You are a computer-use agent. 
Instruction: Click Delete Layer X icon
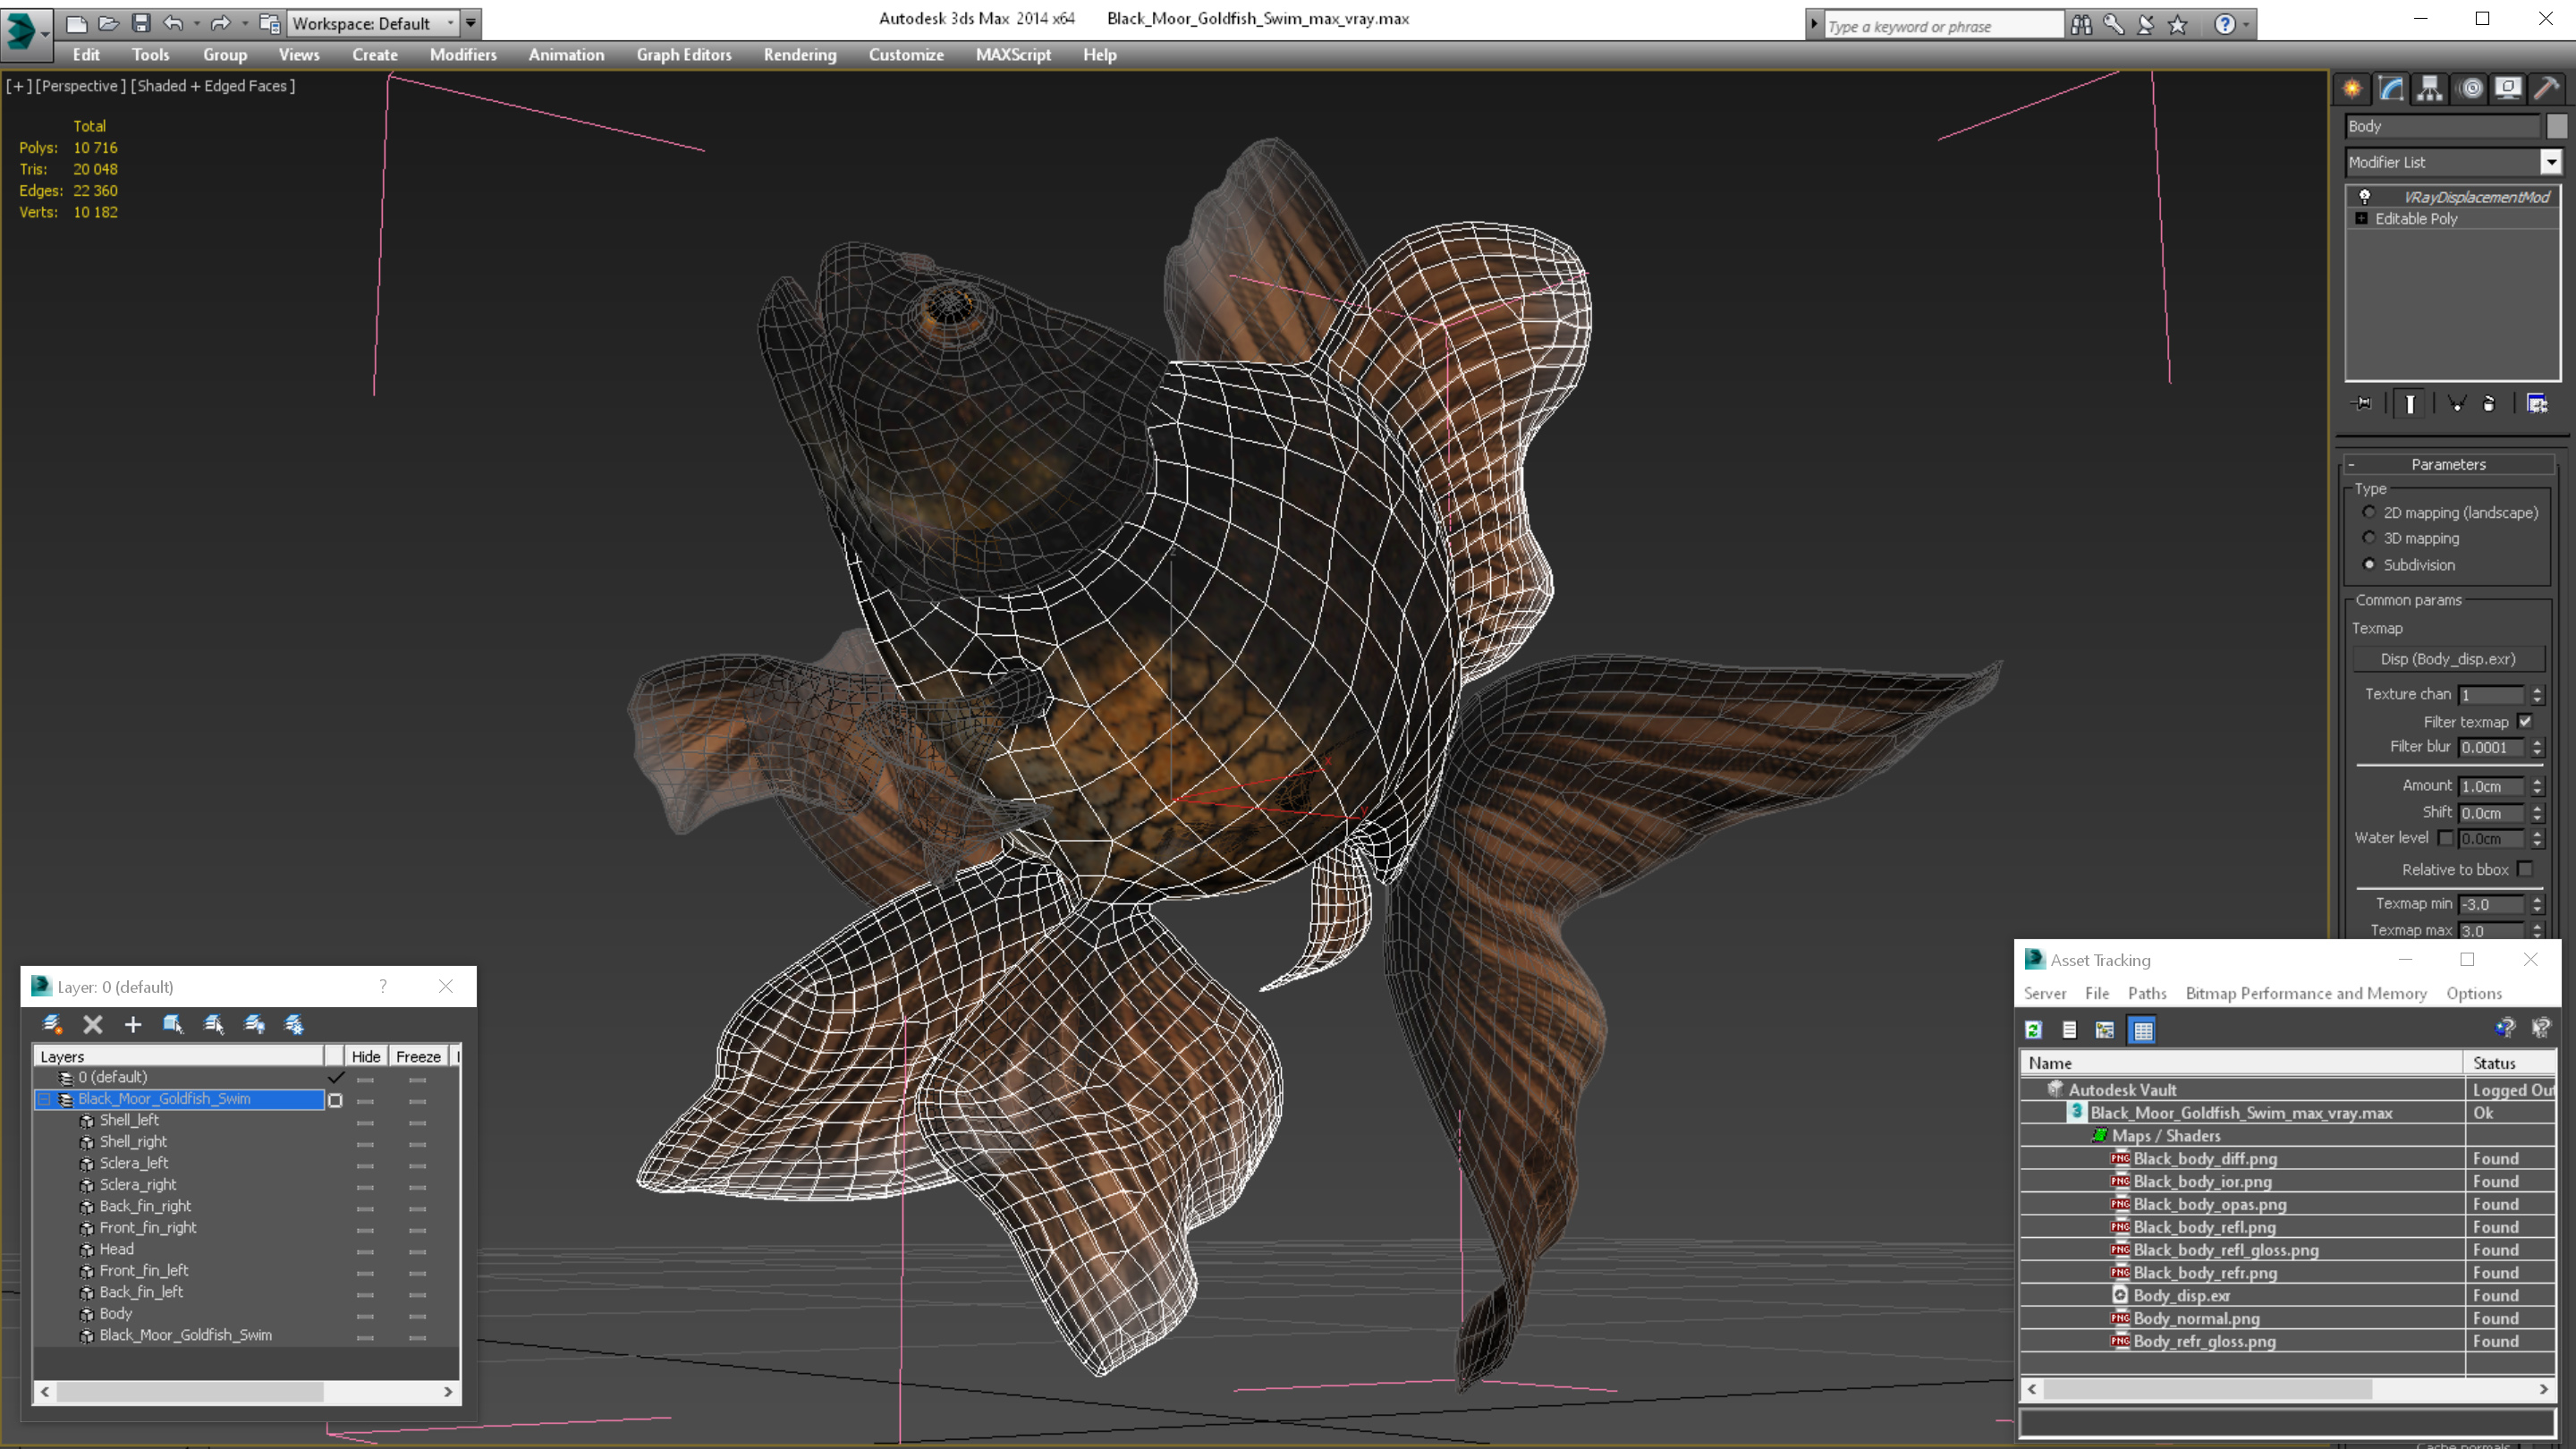point(93,1024)
